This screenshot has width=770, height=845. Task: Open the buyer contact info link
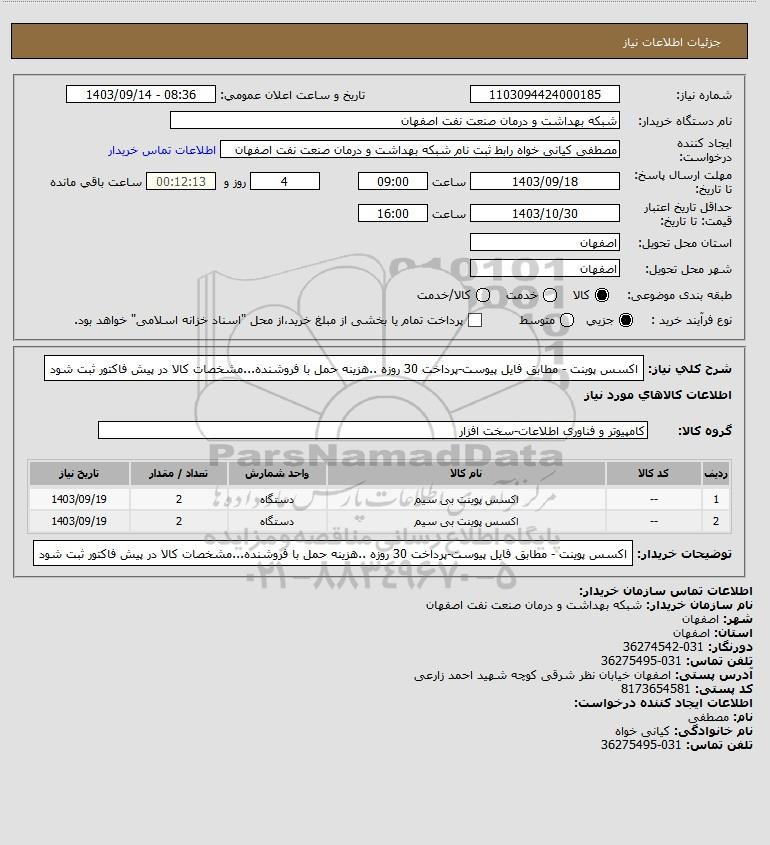(x=162, y=150)
